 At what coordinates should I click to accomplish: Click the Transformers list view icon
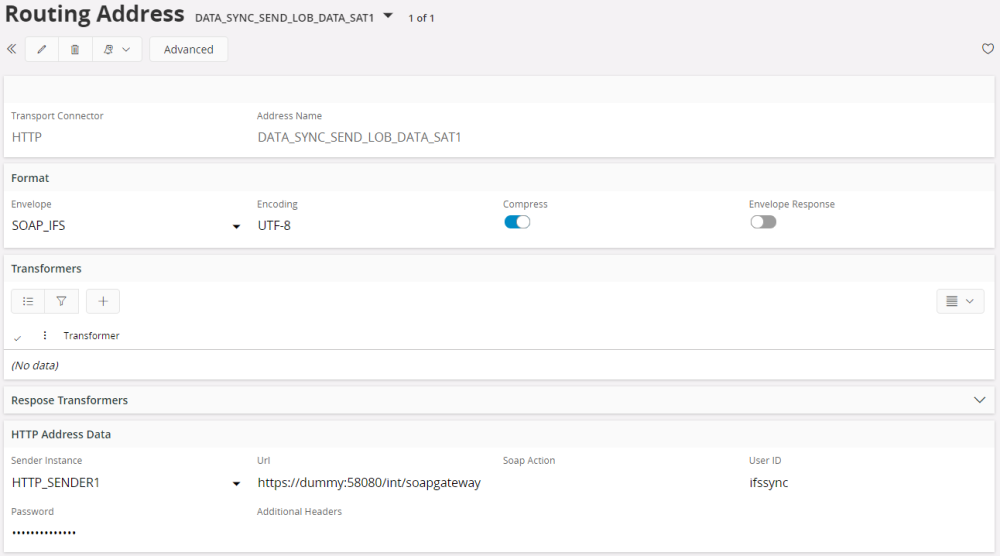tap(28, 301)
